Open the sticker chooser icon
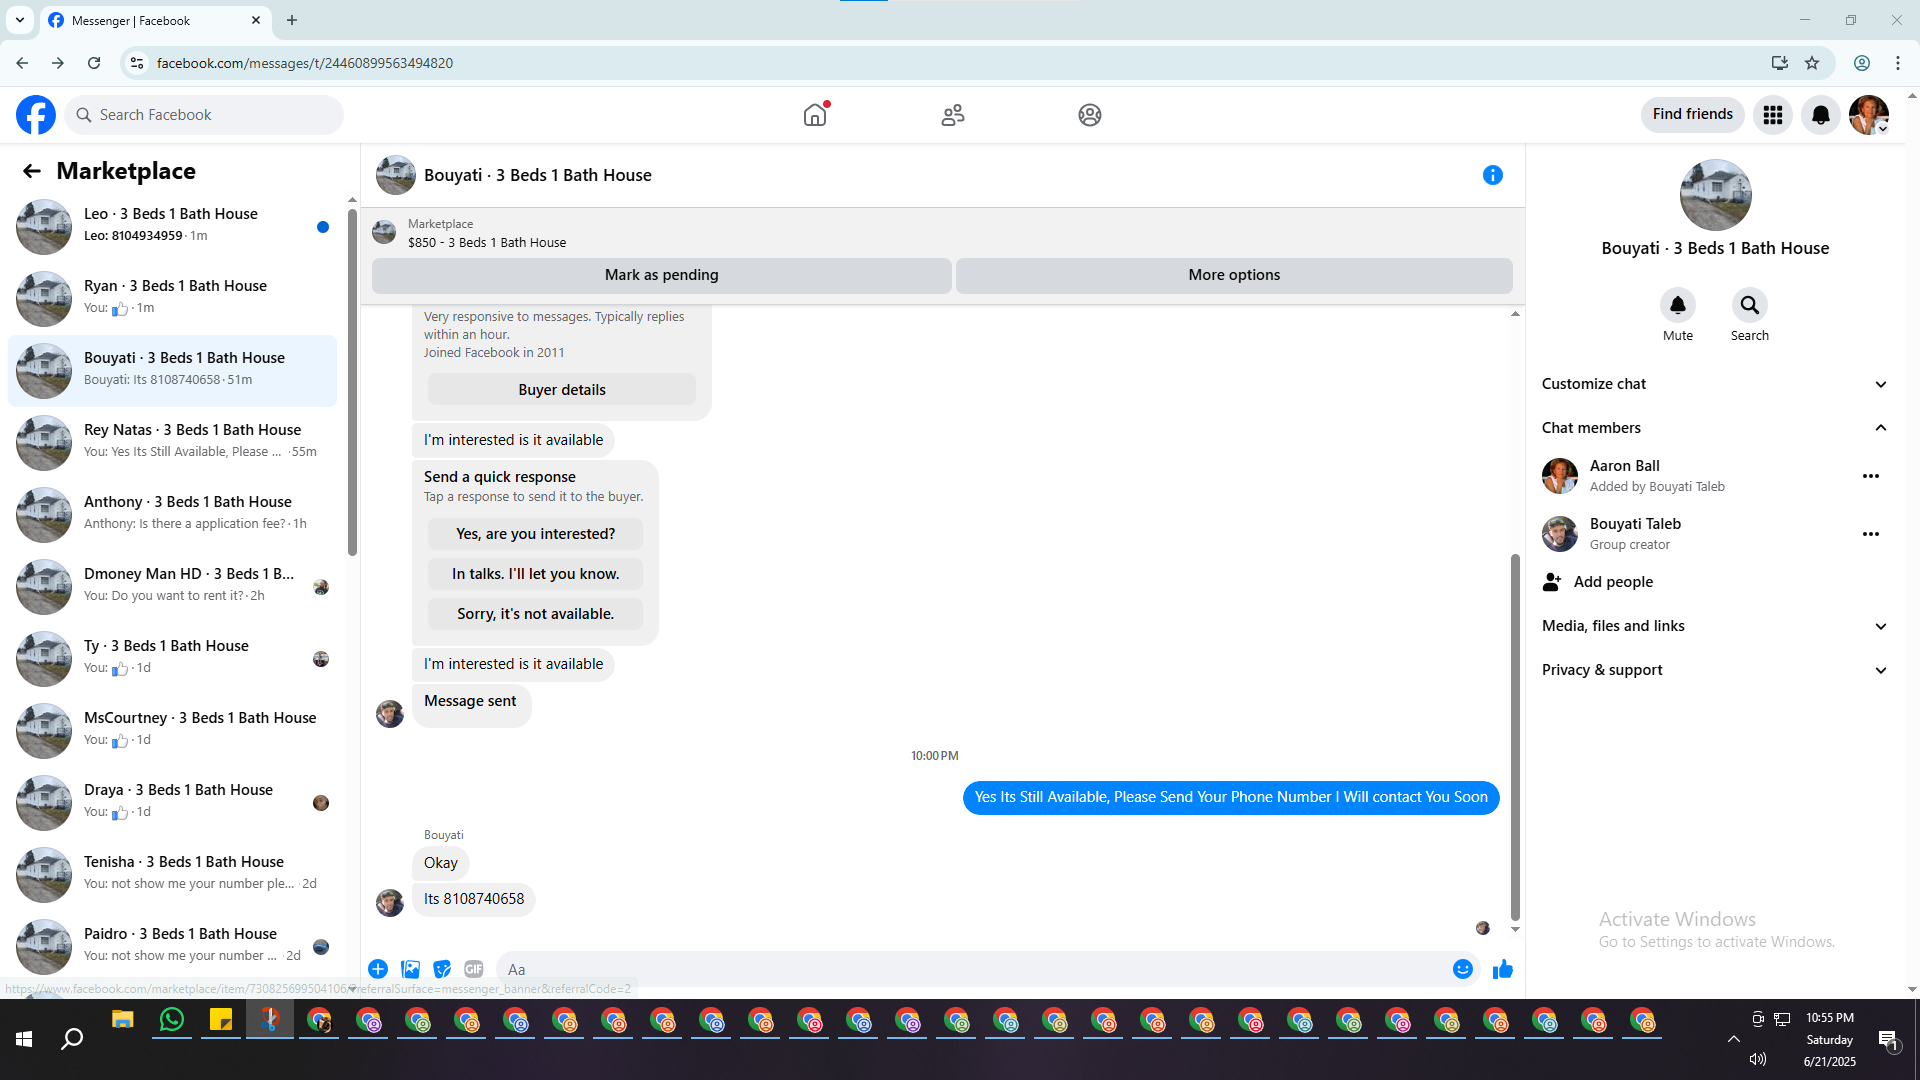The width and height of the screenshot is (1920, 1080). [x=442, y=969]
